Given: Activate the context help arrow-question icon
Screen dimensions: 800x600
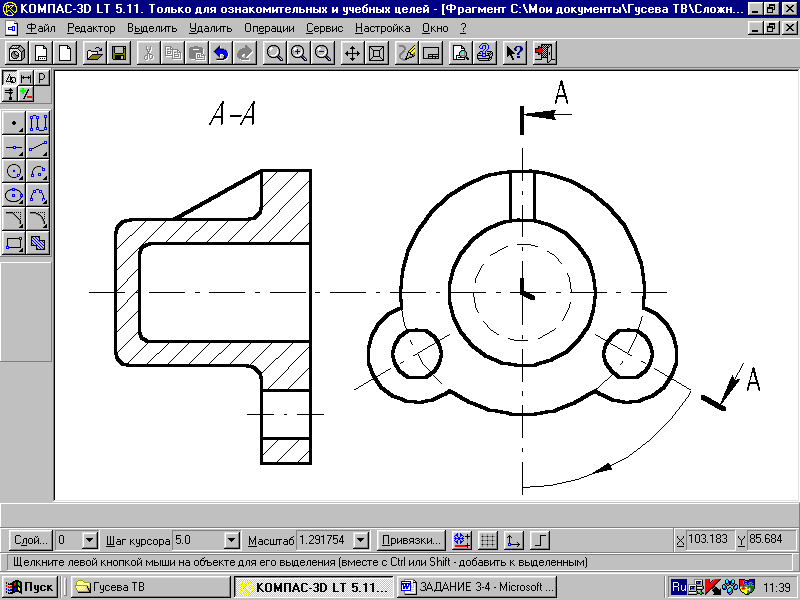Looking at the screenshot, I should pos(514,53).
